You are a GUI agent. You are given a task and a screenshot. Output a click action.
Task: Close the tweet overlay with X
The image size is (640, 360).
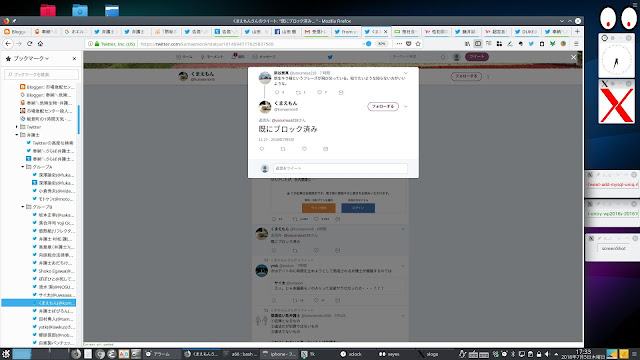(x=573, y=58)
